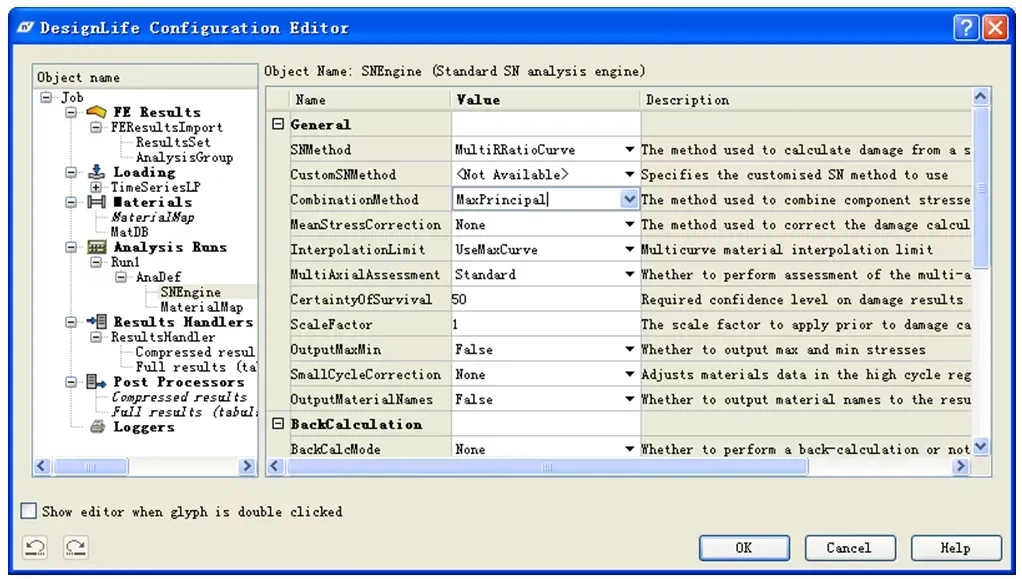This screenshot has height=579, width=1022.
Task: Click the Post Processors icon
Action: pos(96,382)
